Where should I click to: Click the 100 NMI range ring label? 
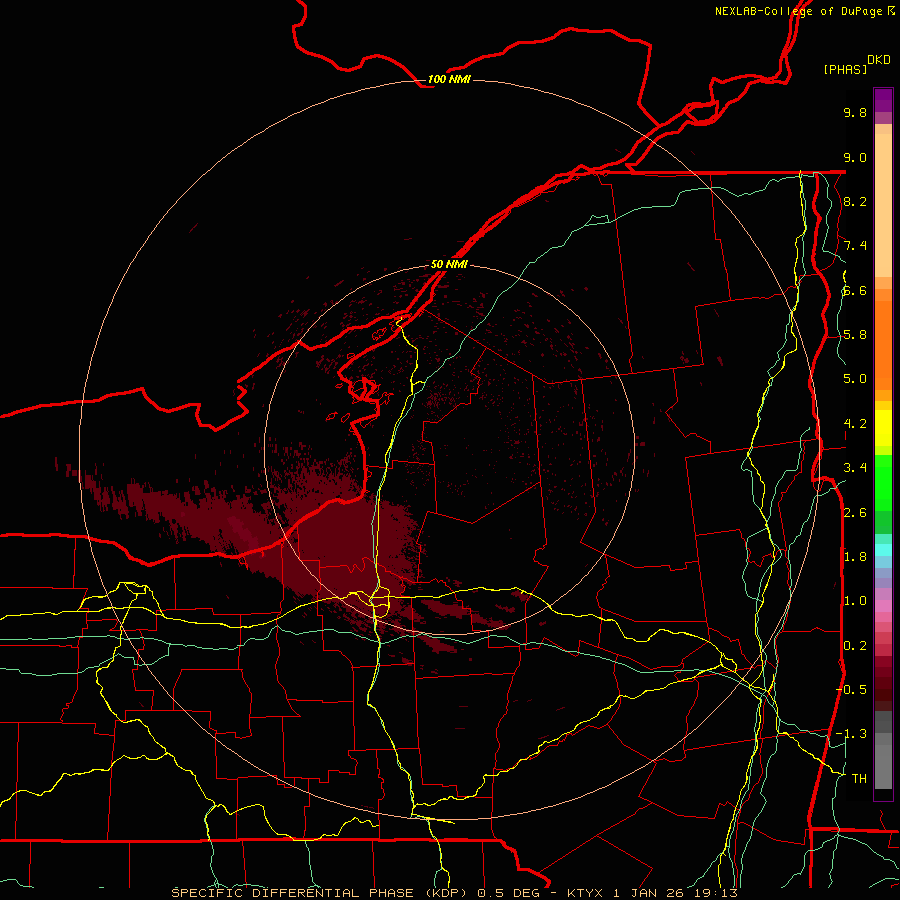[449, 79]
